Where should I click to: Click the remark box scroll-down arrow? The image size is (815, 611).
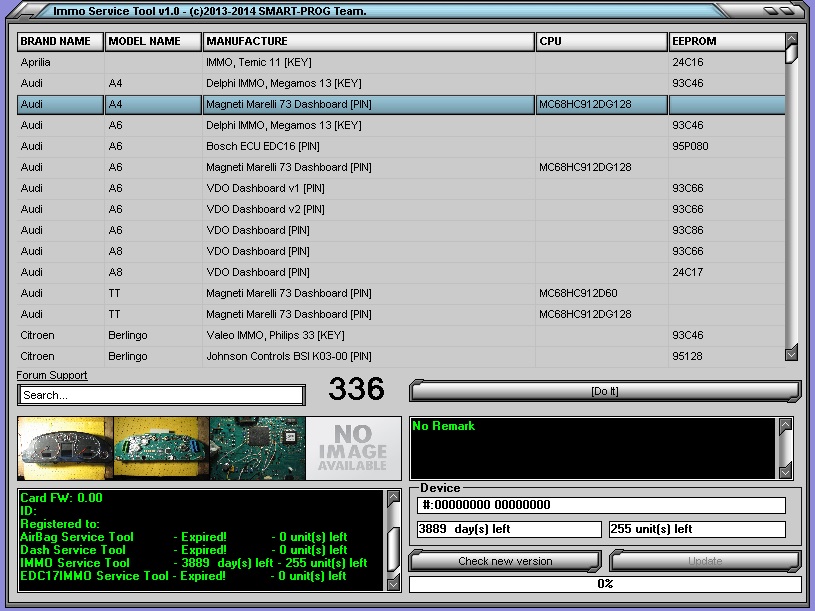[x=785, y=471]
